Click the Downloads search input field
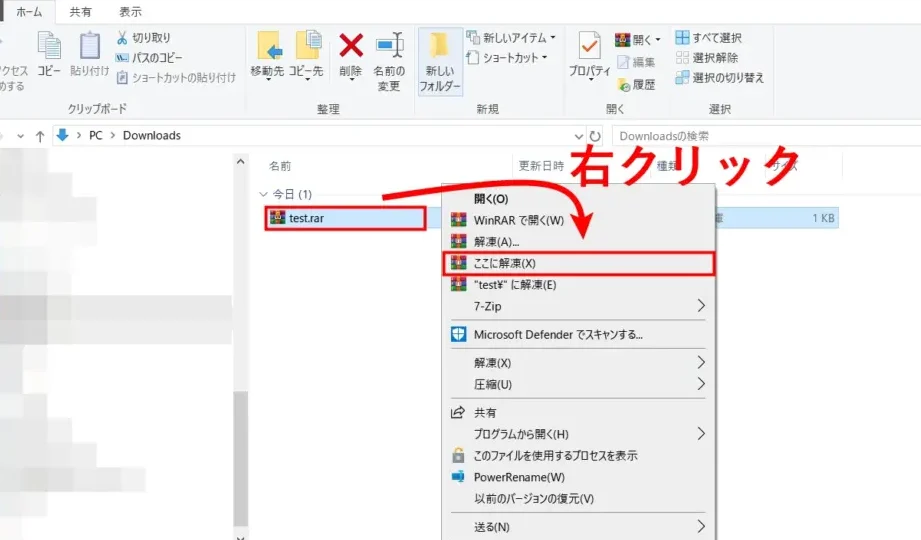 (x=760, y=136)
